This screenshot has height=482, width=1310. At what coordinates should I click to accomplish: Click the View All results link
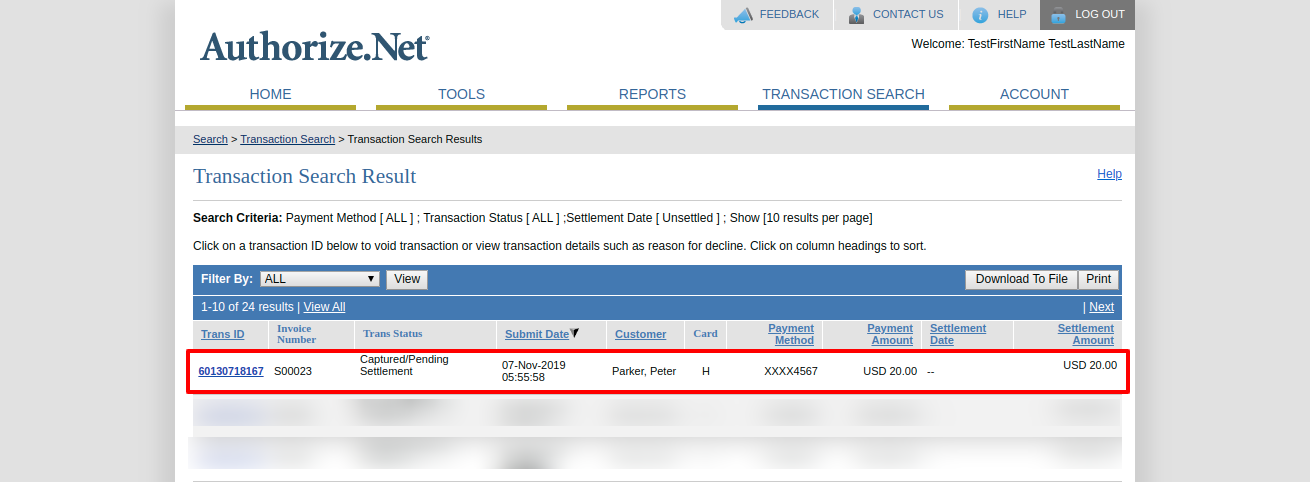(324, 307)
